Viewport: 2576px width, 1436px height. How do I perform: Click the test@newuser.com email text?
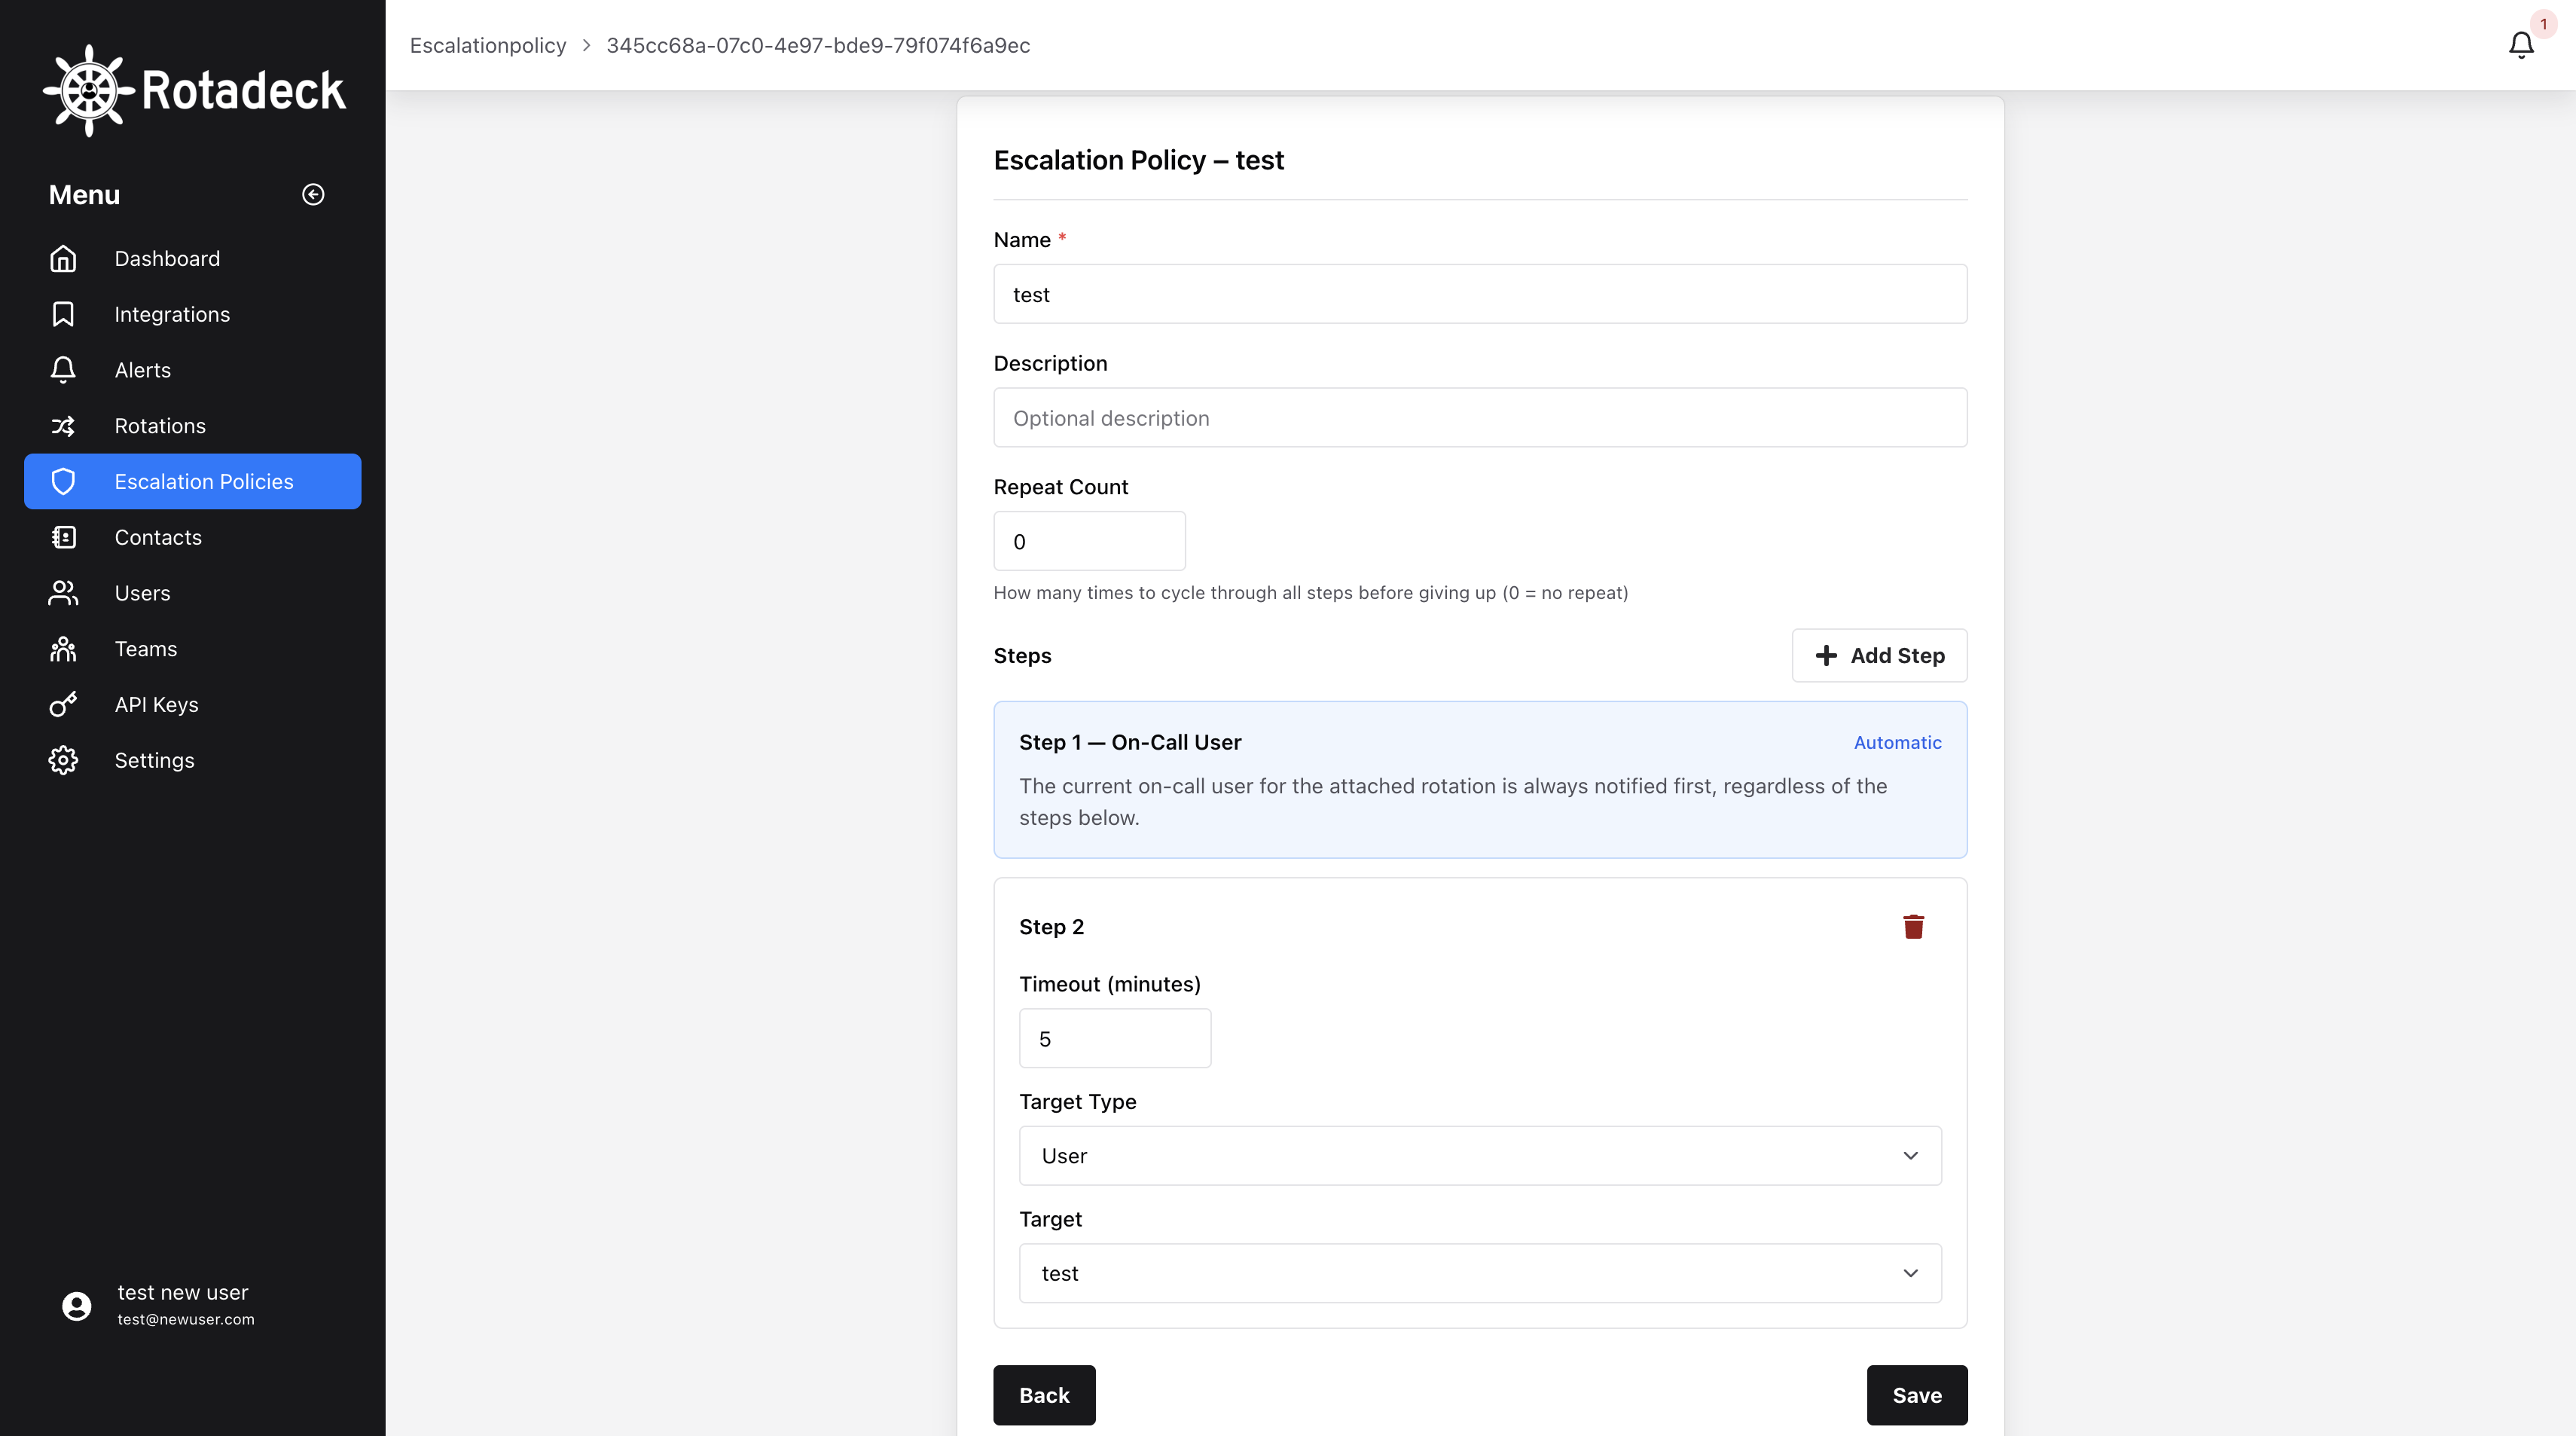[x=186, y=1319]
